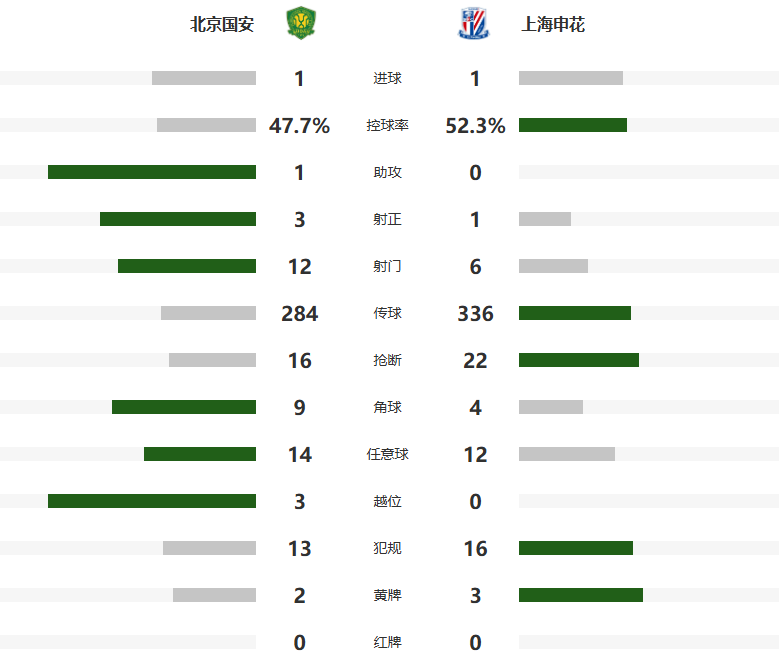Click Shanghai Shenhua's 16 fouls value
This screenshot has height=659, width=780.
pyautogui.click(x=475, y=548)
